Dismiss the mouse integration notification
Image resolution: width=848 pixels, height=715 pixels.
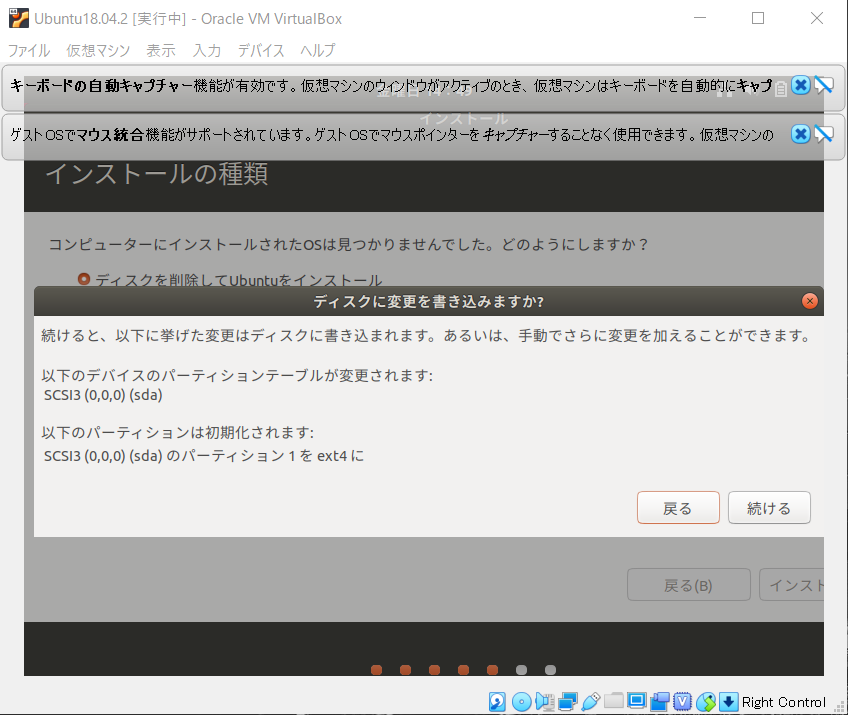point(801,135)
